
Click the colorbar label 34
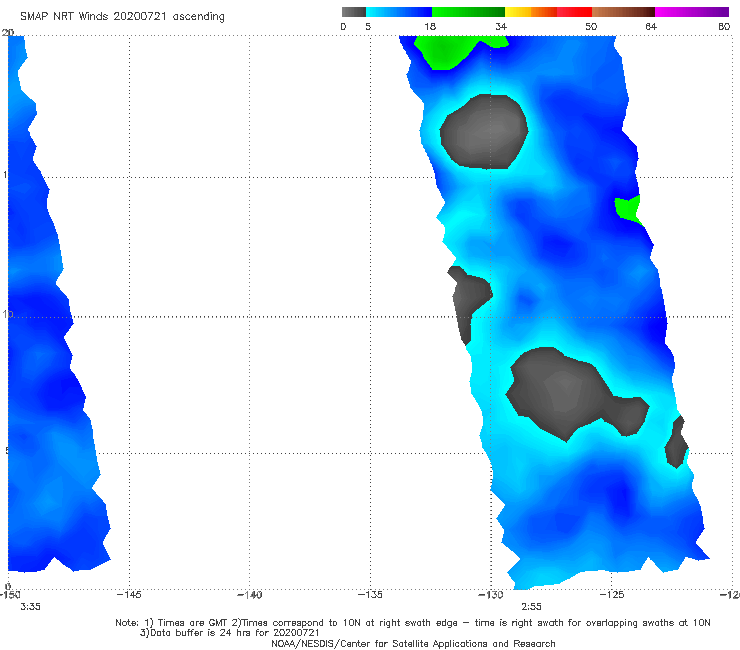tap(501, 26)
